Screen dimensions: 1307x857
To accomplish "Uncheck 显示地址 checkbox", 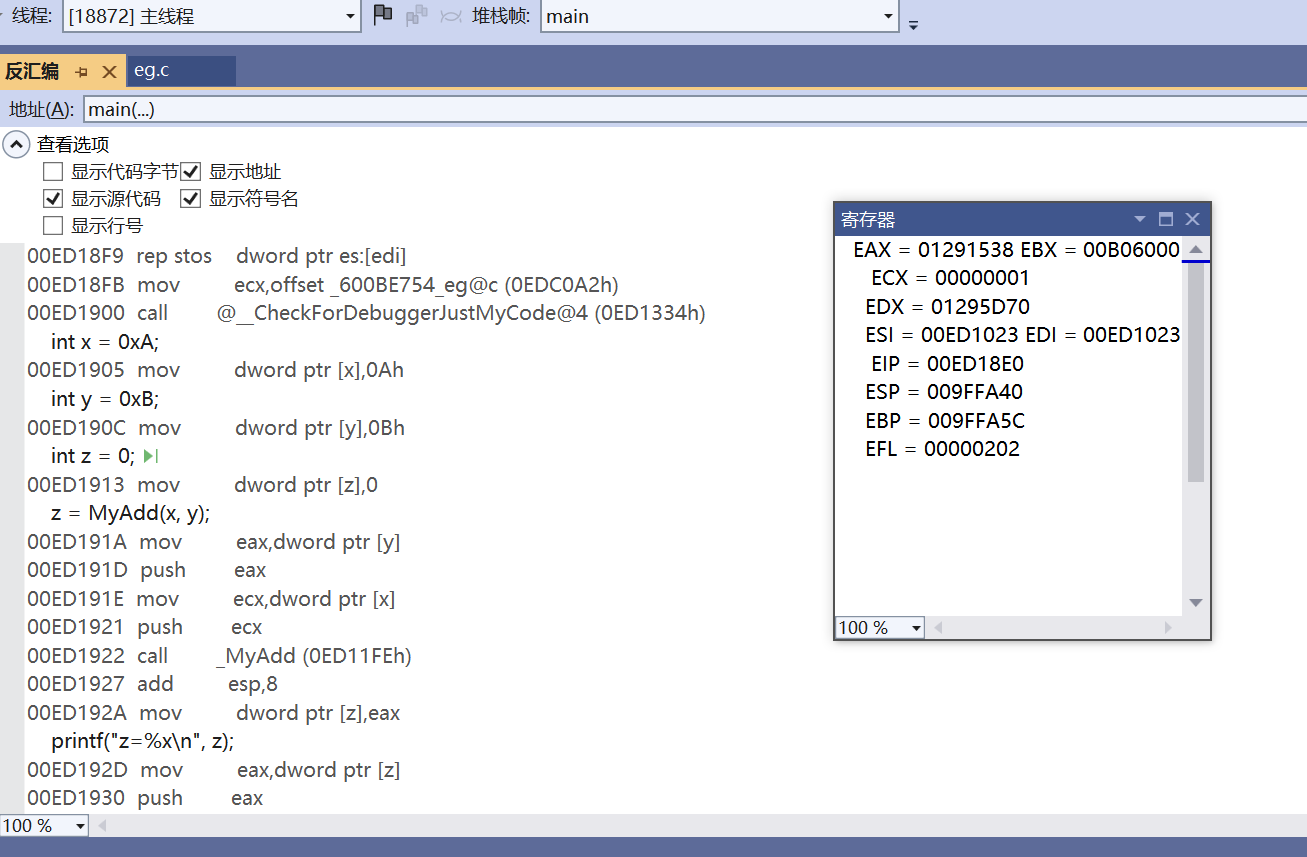I will (x=190, y=172).
